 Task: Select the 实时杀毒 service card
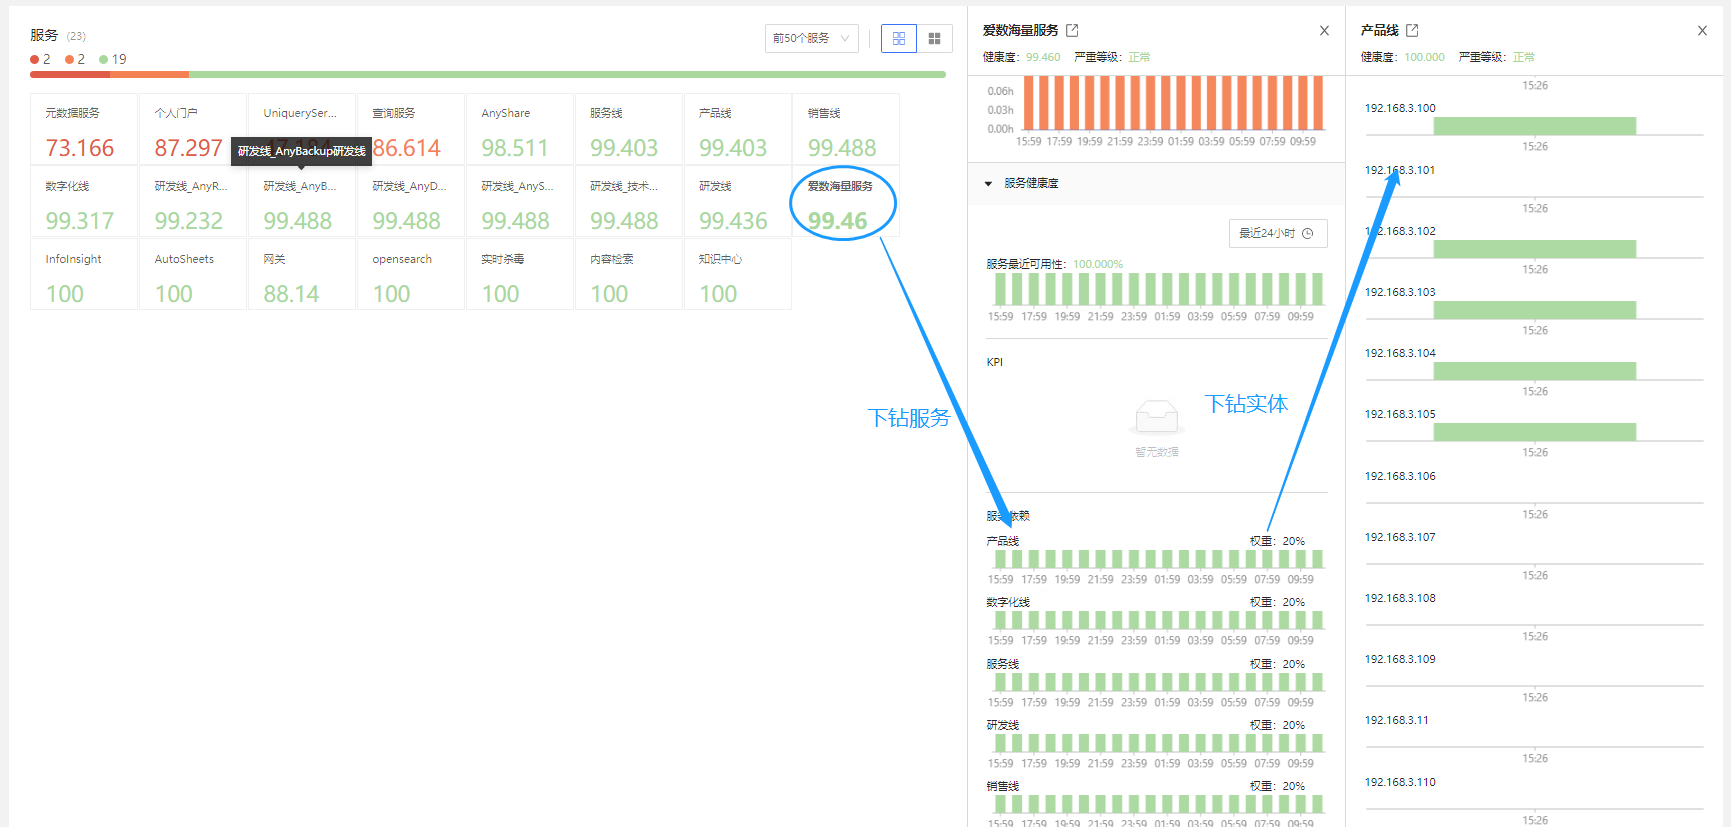click(x=520, y=275)
